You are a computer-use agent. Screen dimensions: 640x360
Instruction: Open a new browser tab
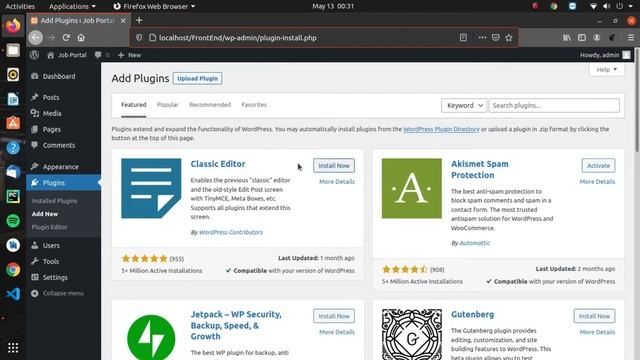139,20
